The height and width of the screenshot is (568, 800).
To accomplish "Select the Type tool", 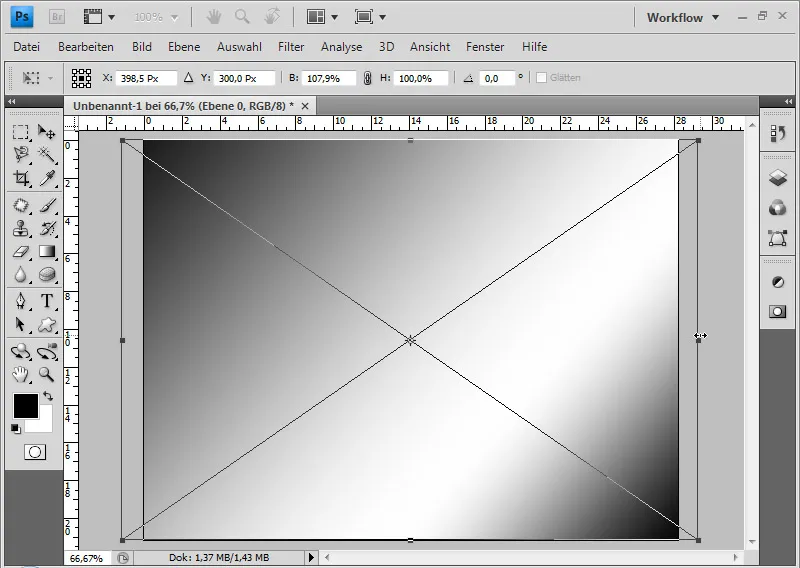I will click(47, 301).
